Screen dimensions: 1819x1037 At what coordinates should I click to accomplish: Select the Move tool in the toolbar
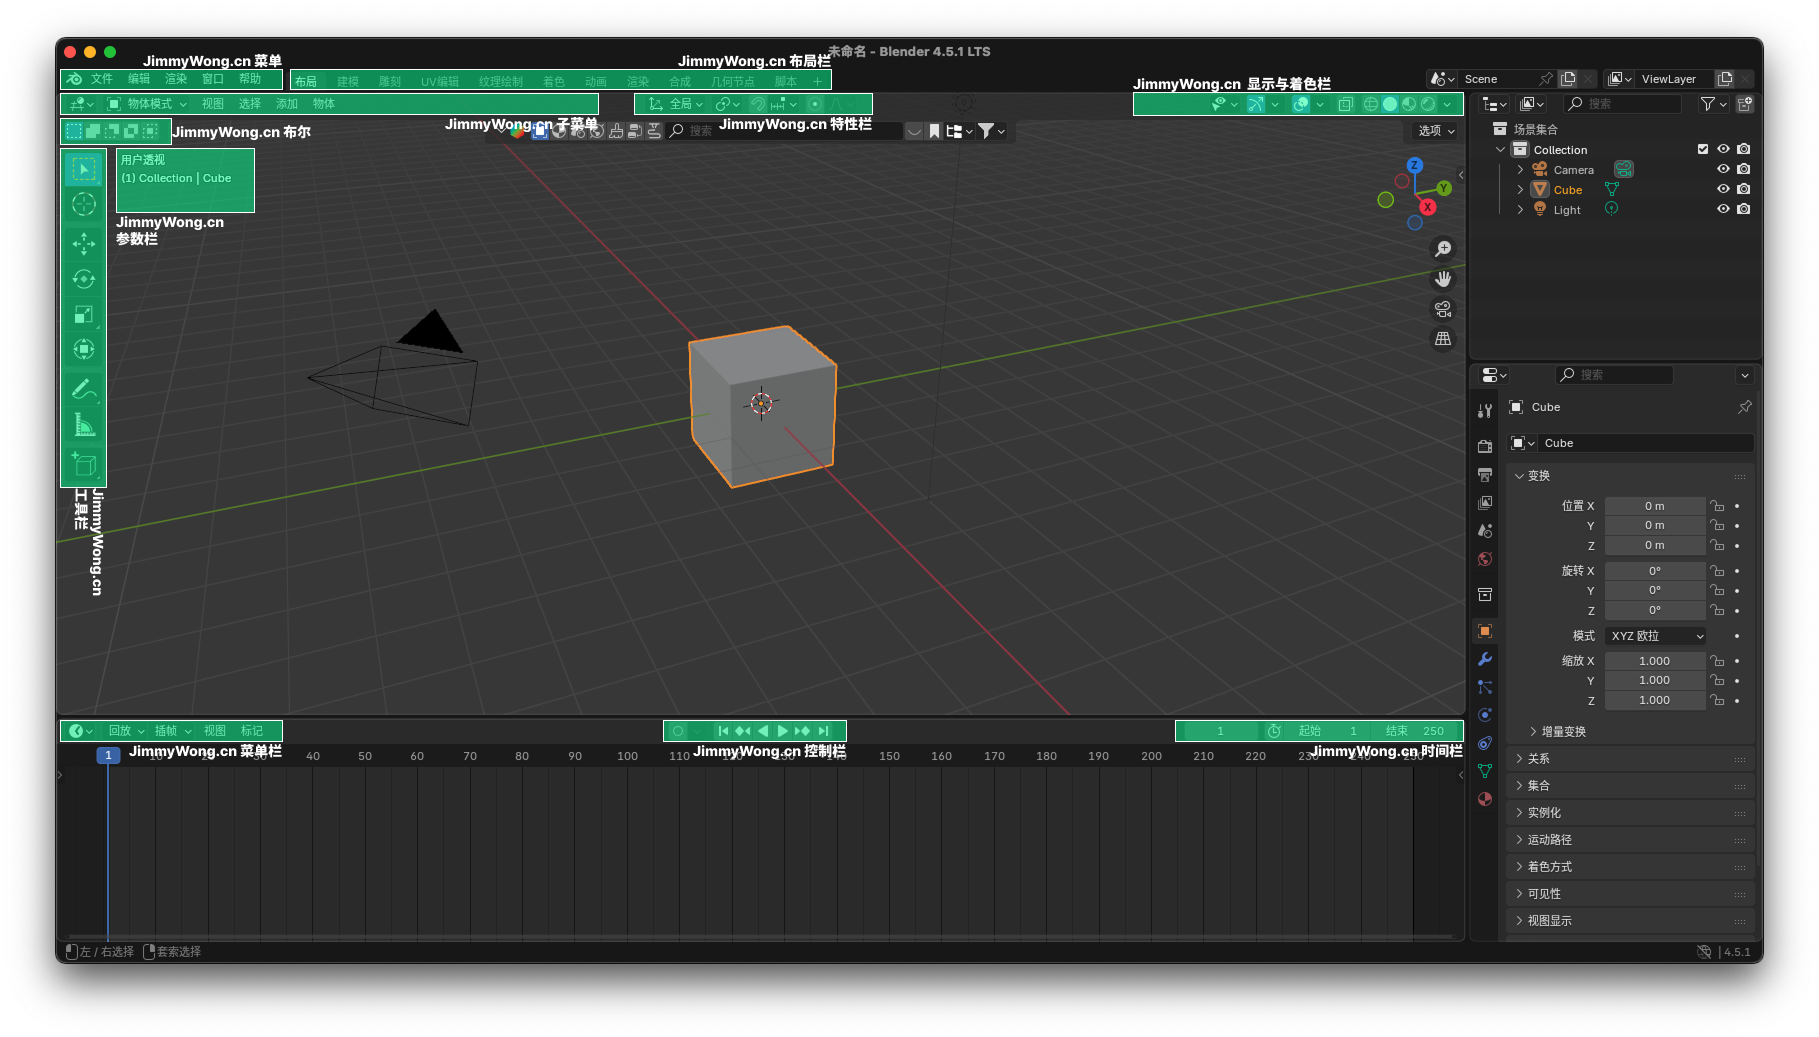click(x=84, y=243)
